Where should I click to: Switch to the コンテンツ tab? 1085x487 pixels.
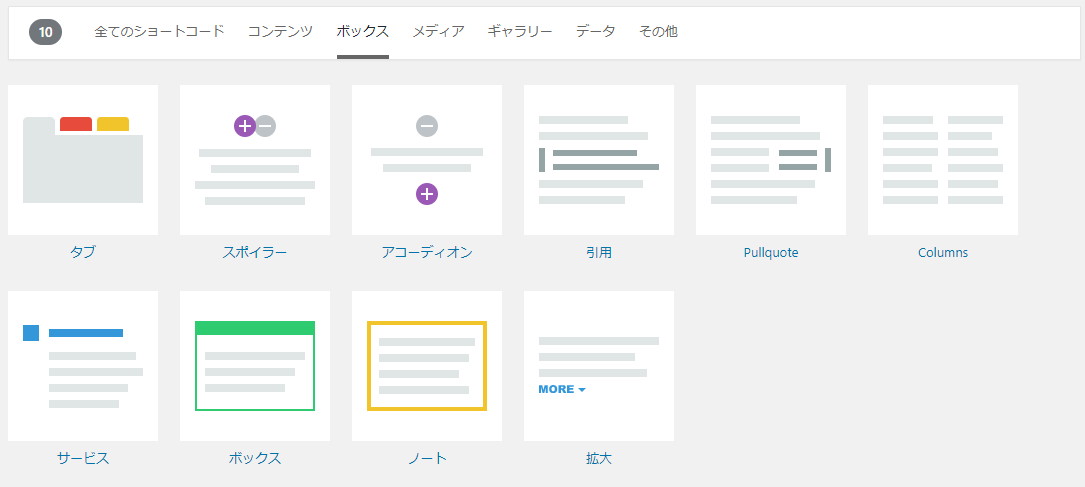tap(280, 32)
